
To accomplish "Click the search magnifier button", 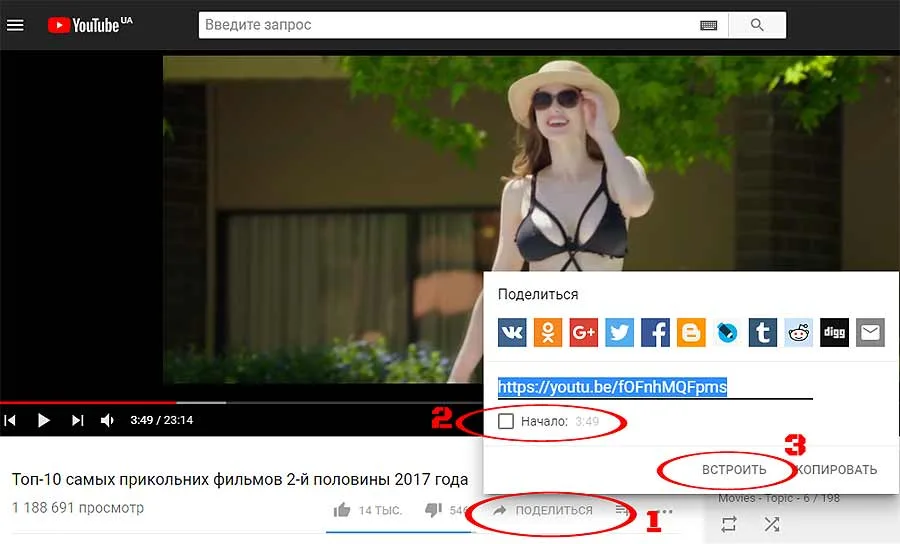I will (757, 25).
